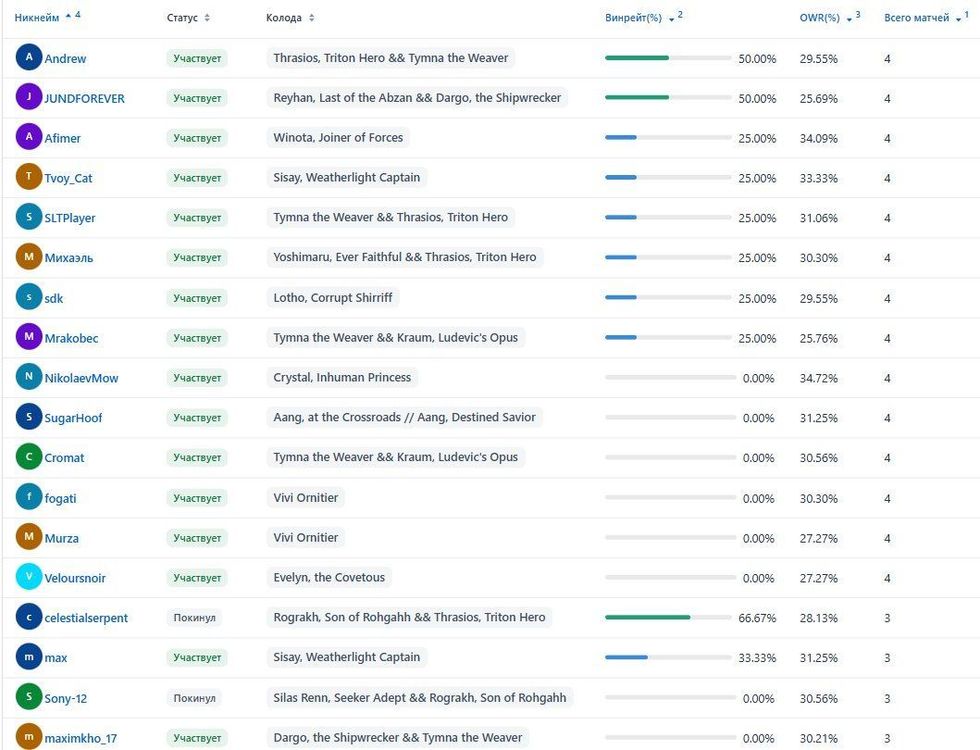This screenshot has width=980, height=750.
Task: Sort by OWR(%) column header
Action: click(819, 18)
